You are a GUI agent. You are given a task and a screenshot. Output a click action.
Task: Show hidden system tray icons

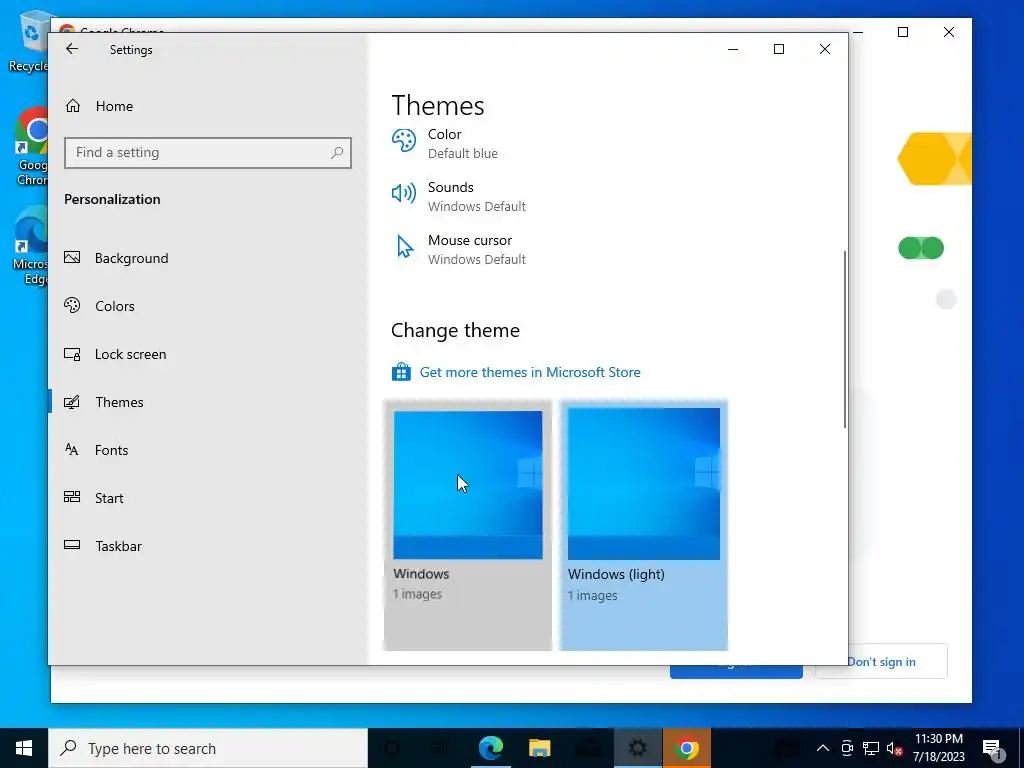coord(823,748)
